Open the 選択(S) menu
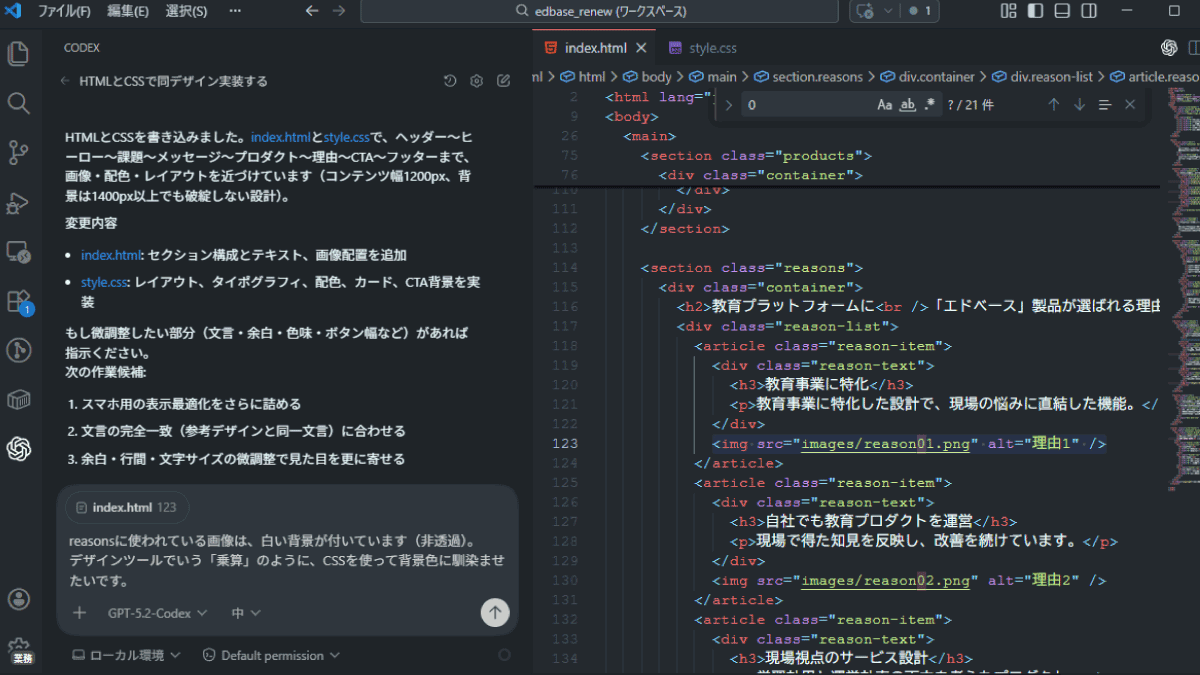Viewport: 1200px width, 675px height. [x=186, y=11]
